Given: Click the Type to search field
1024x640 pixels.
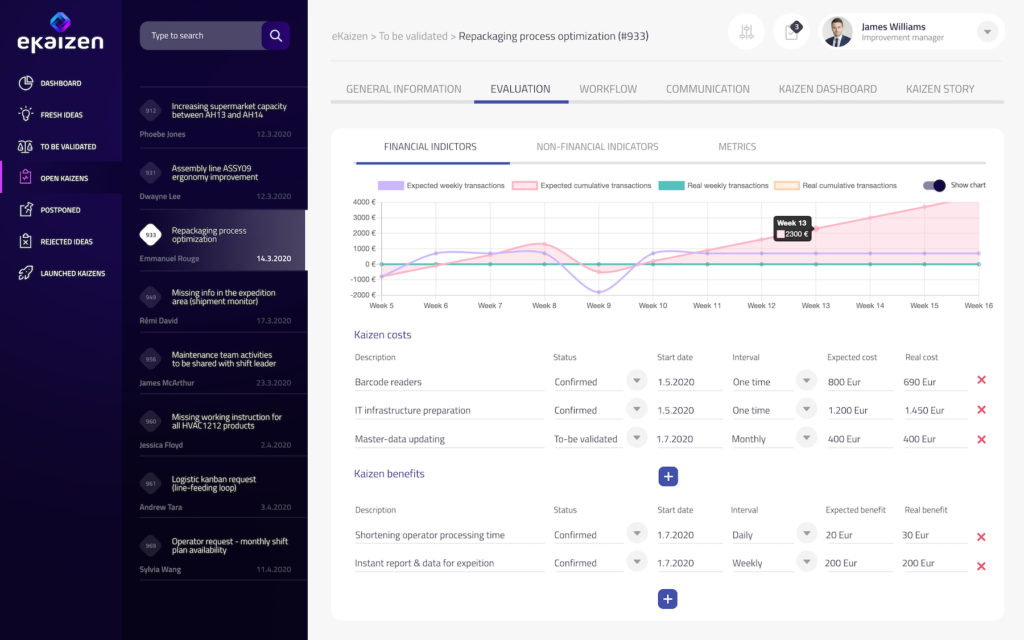Looking at the screenshot, I should [x=200, y=35].
